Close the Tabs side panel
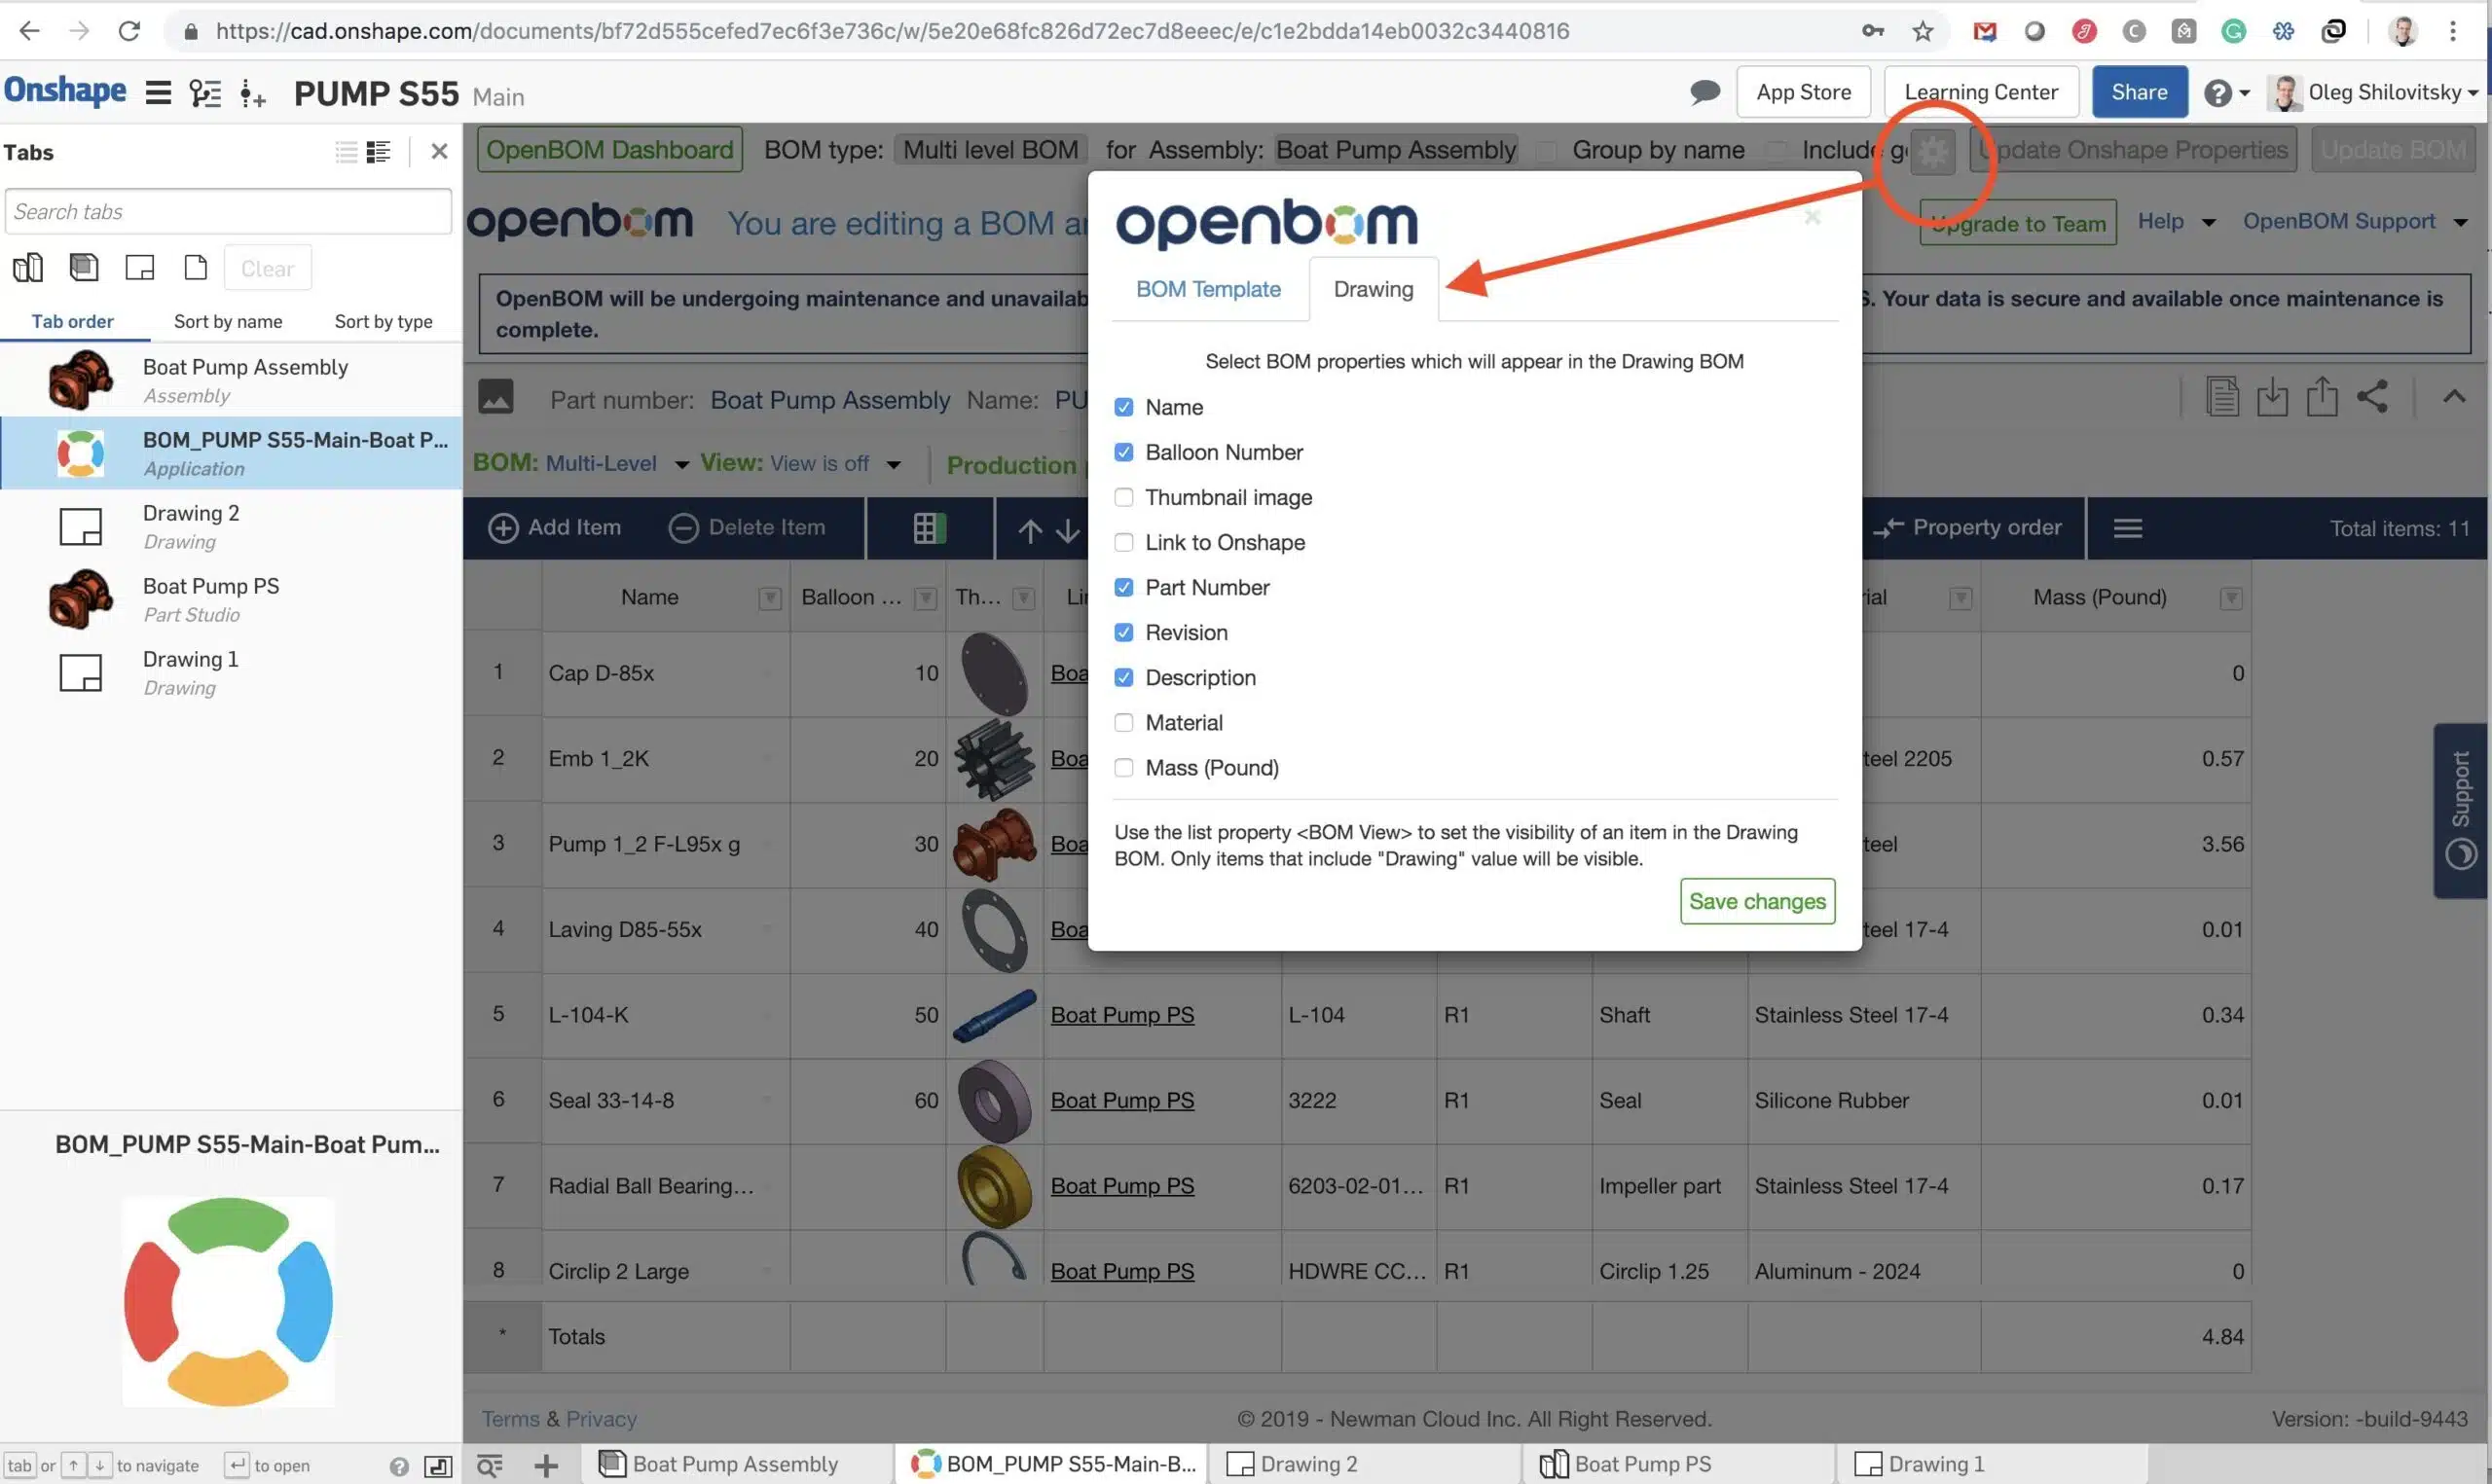The image size is (2492, 1484). point(439,152)
